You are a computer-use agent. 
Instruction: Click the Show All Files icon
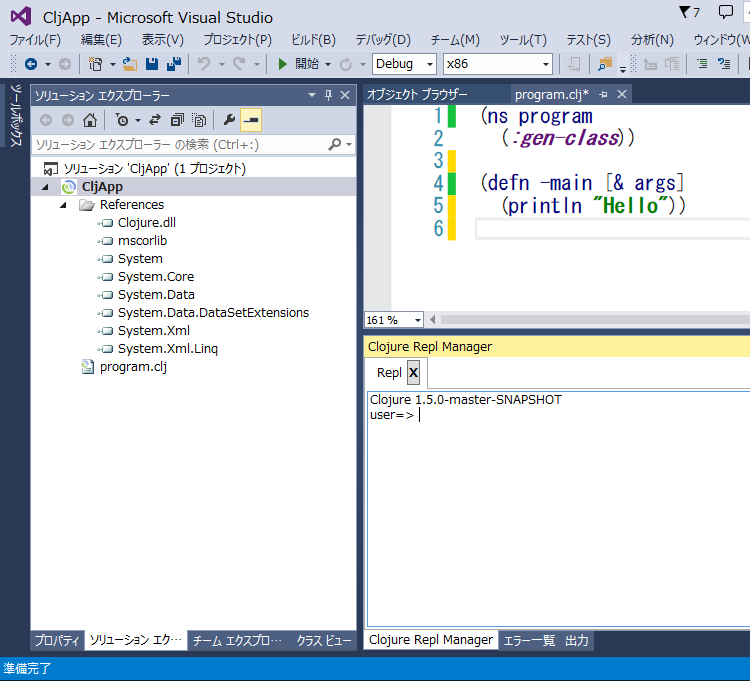pyautogui.click(x=199, y=120)
